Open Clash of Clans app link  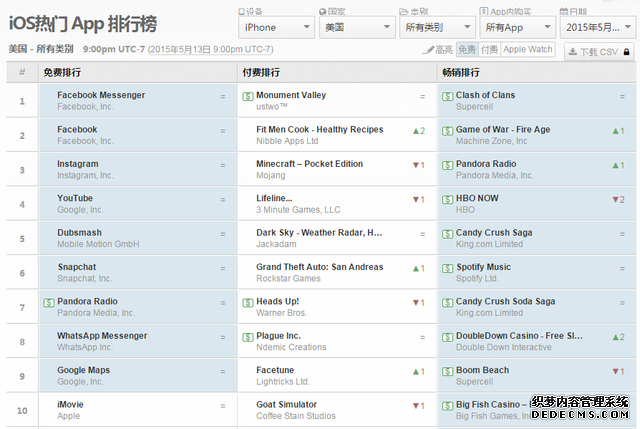[485, 95]
